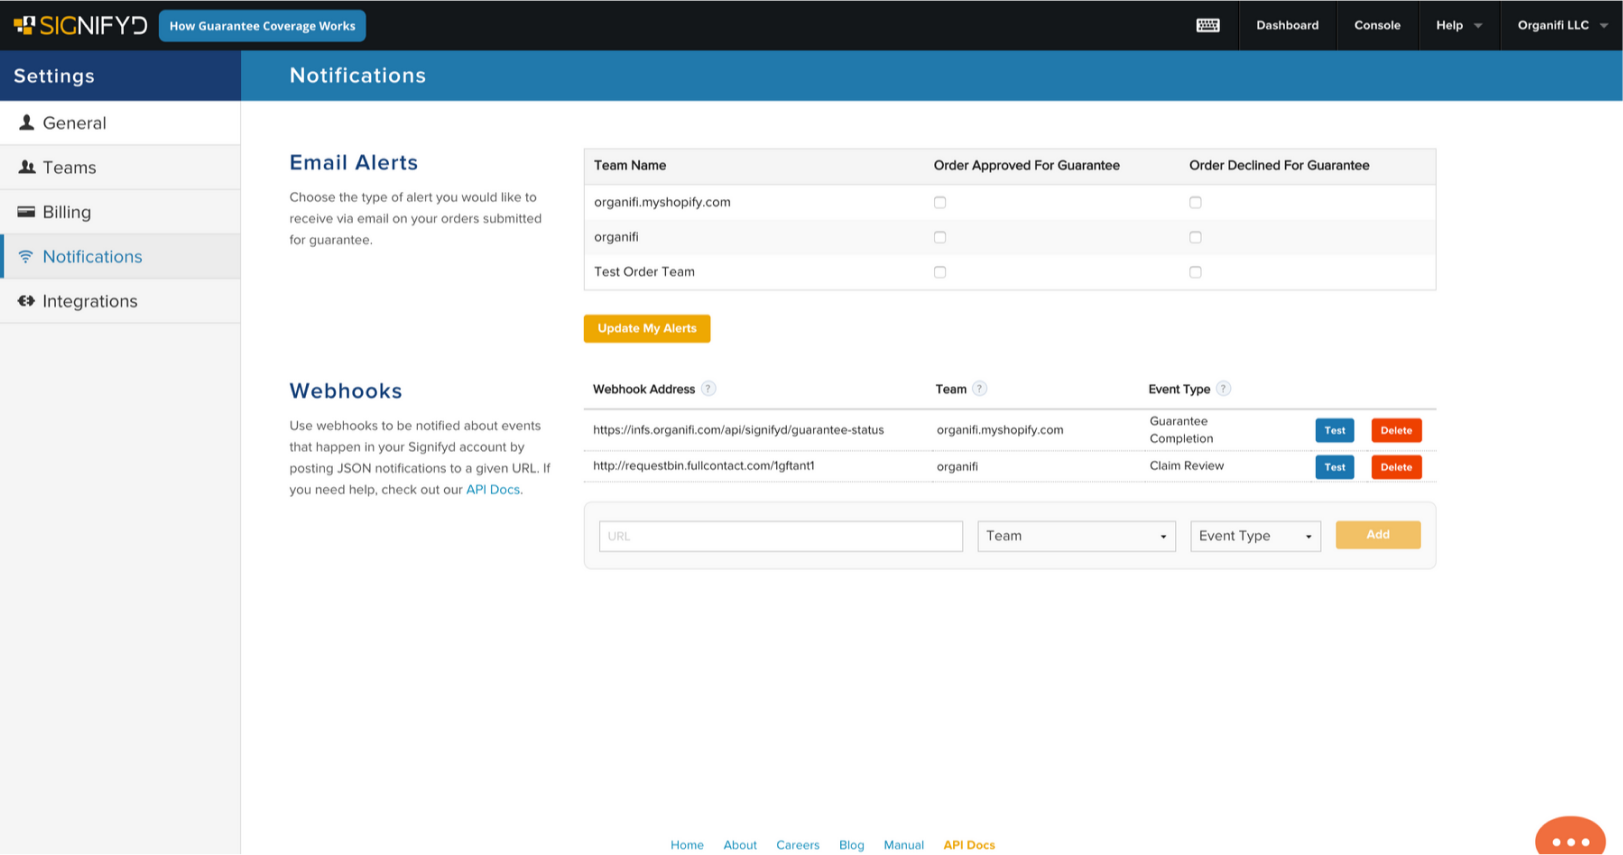1623x855 pixels.
Task: Open Blog footer link
Action: pyautogui.click(x=852, y=845)
